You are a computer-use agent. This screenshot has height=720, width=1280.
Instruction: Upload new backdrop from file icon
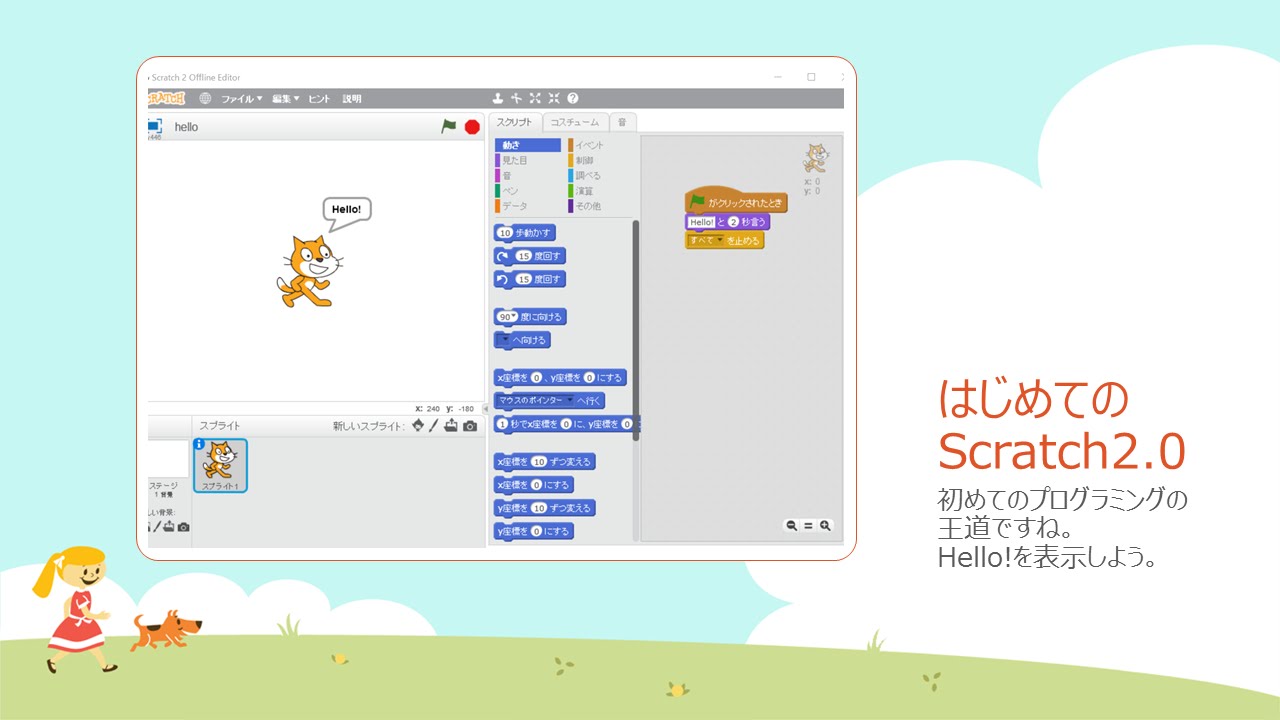(x=169, y=527)
